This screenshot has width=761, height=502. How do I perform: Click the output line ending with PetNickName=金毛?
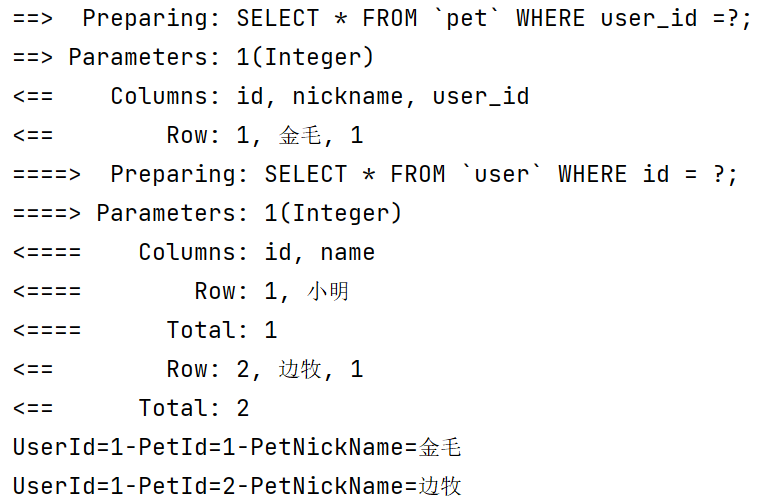[237, 447]
